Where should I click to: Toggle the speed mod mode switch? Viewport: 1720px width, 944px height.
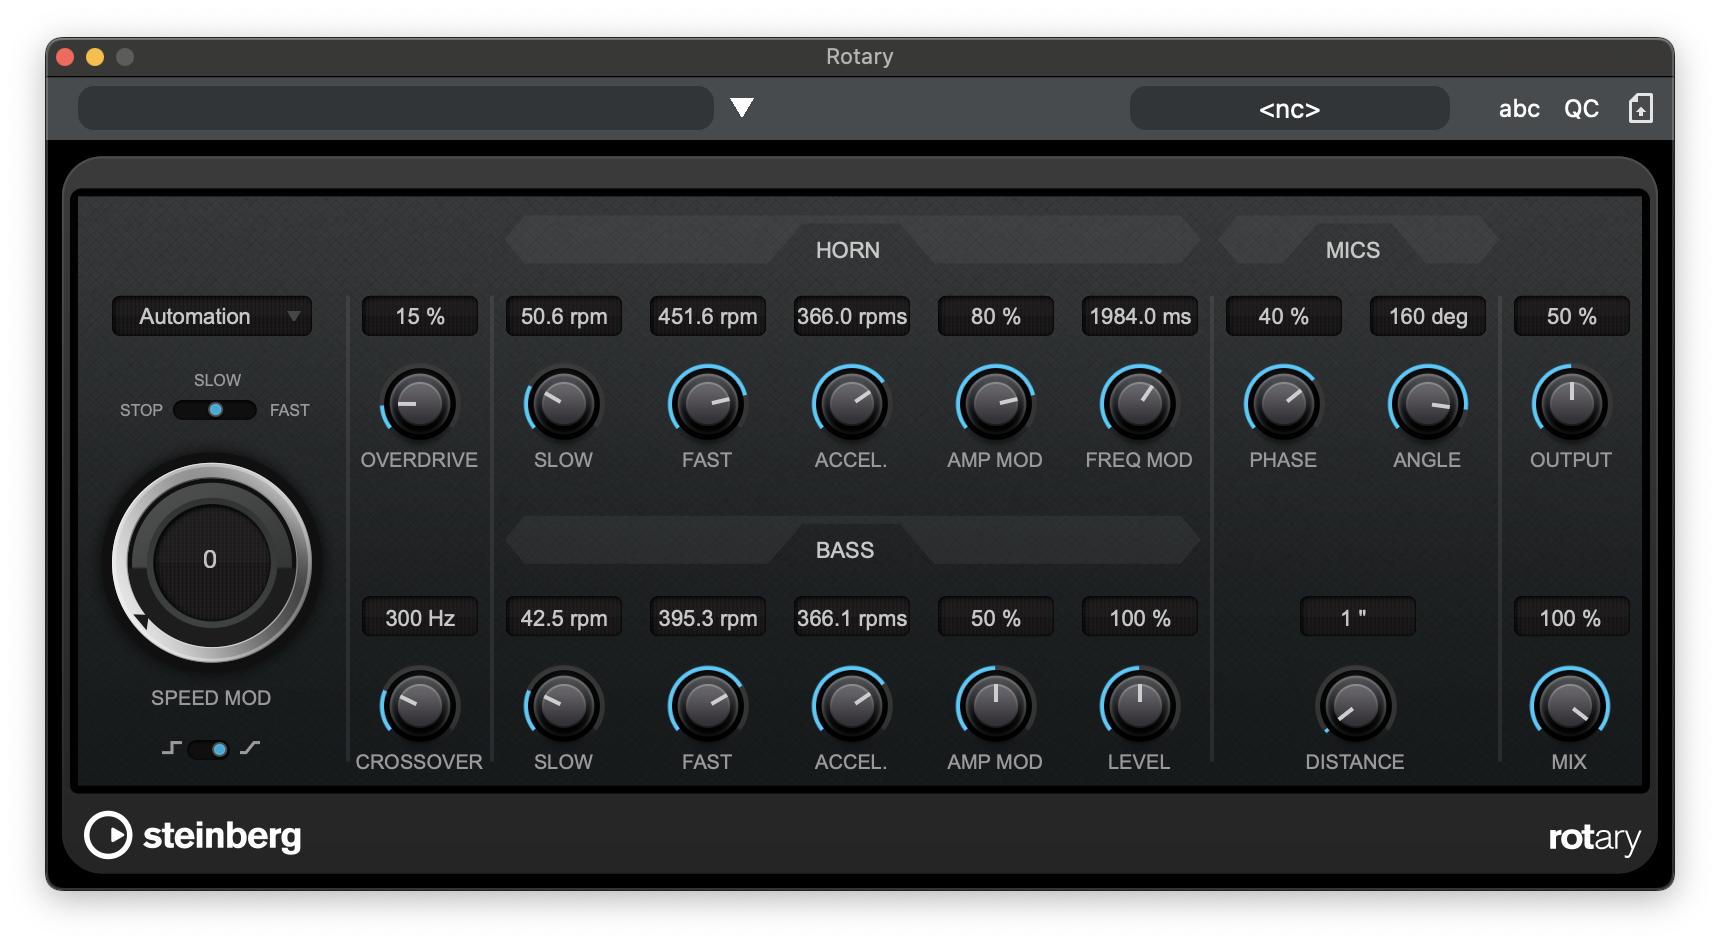(x=210, y=749)
